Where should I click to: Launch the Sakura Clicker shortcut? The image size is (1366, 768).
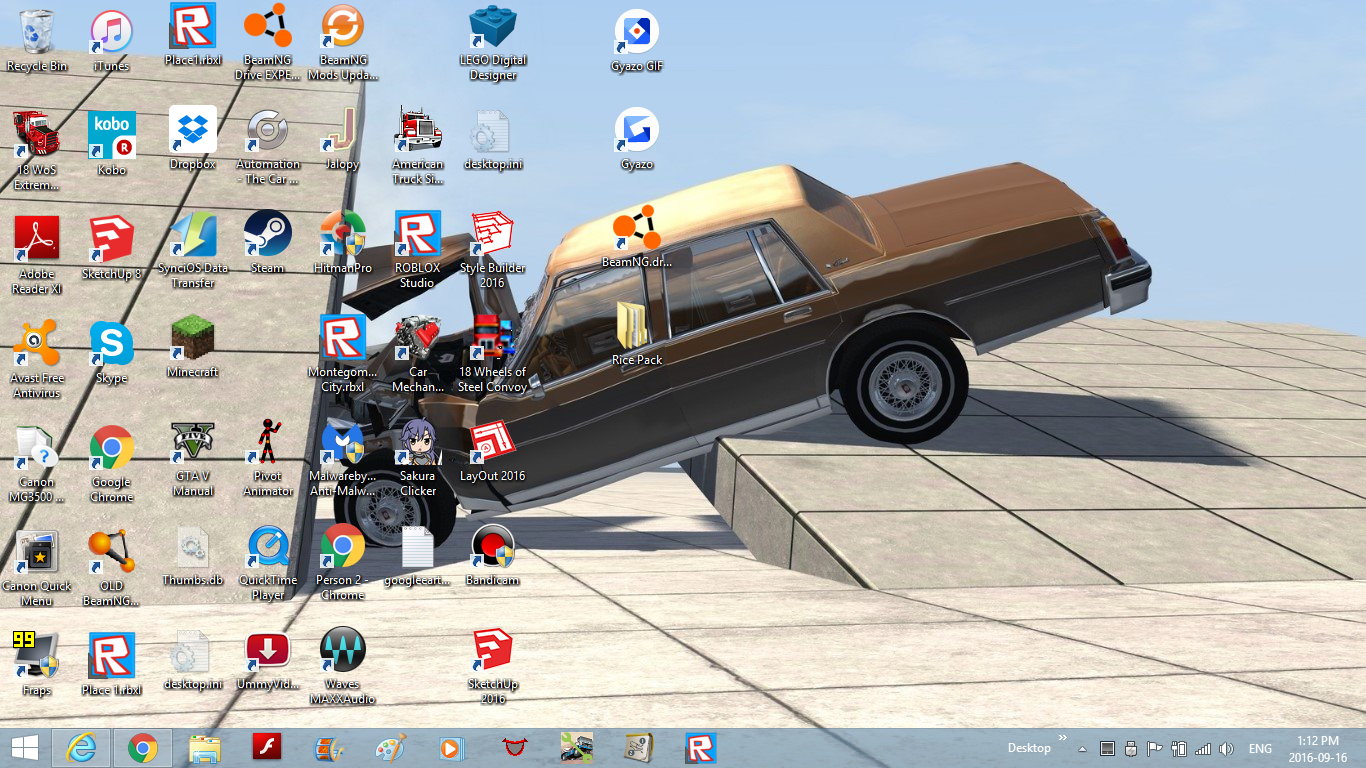point(418,459)
